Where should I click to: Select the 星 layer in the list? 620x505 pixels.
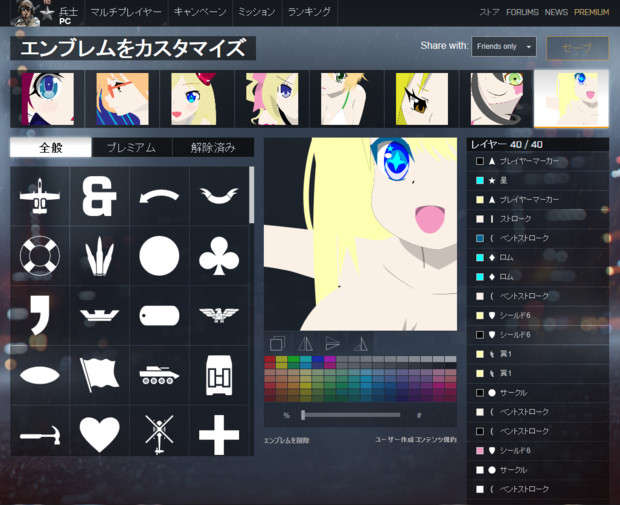(x=537, y=180)
